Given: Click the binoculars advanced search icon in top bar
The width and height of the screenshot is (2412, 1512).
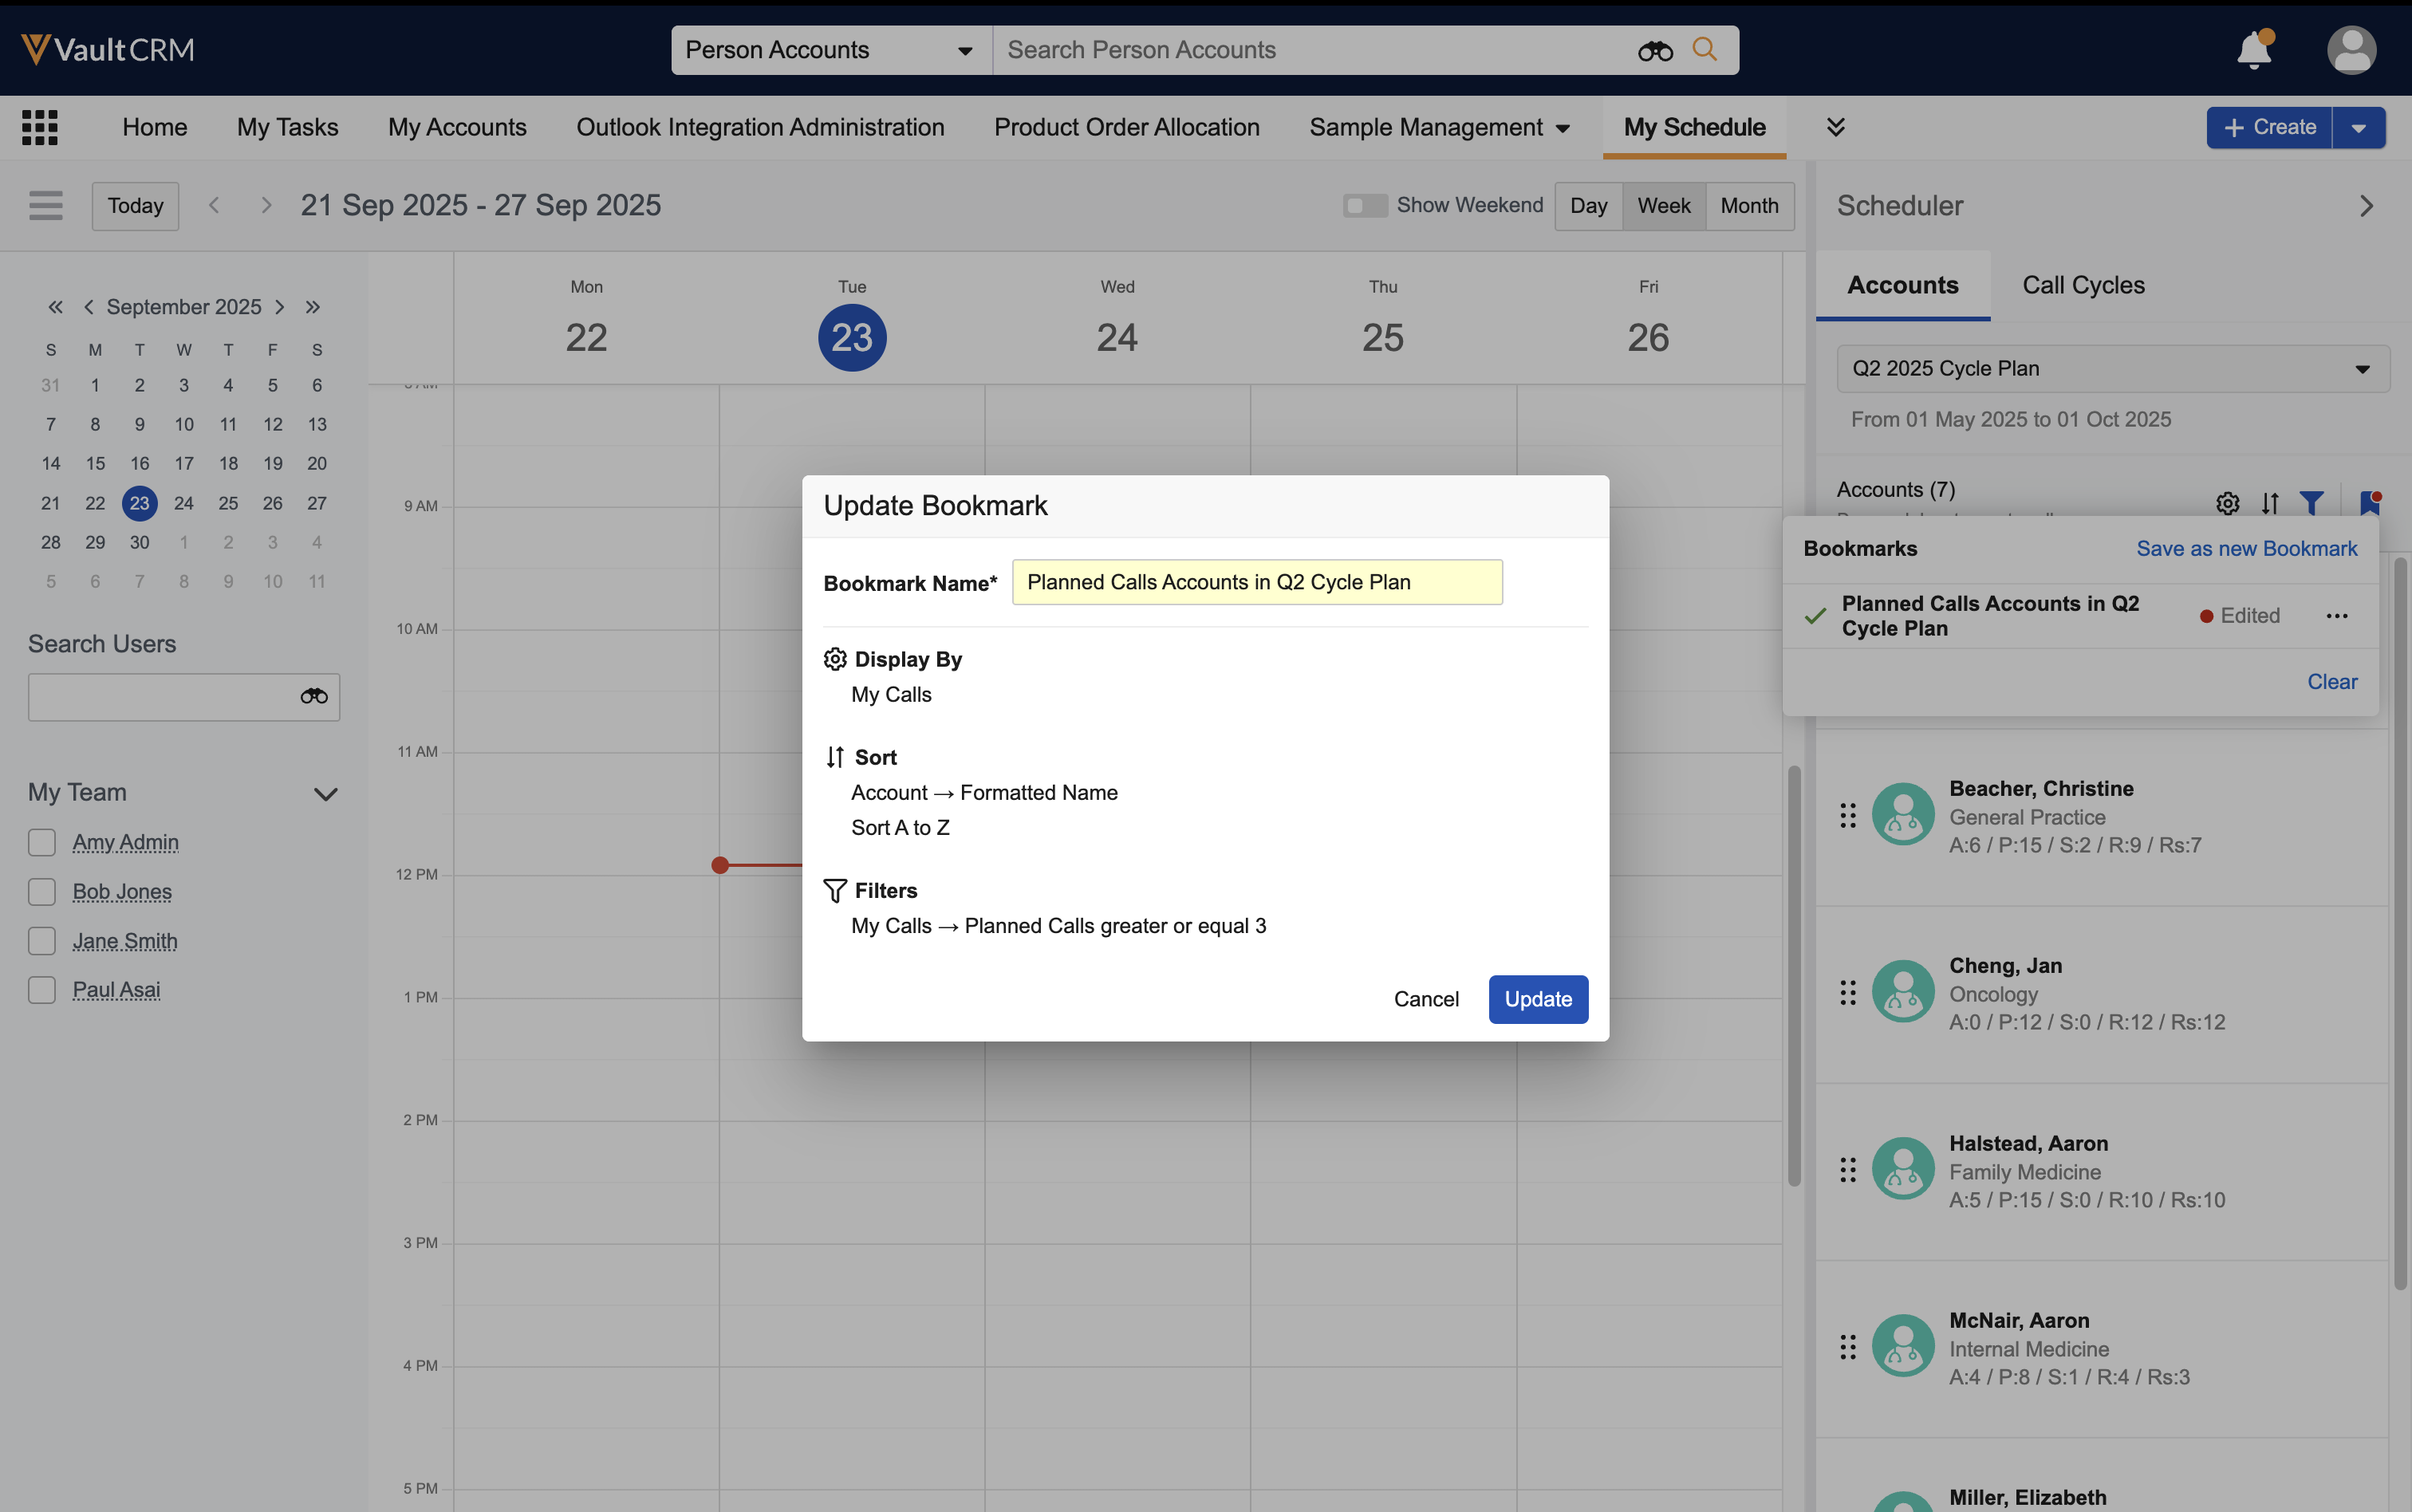Looking at the screenshot, I should coord(1655,50).
